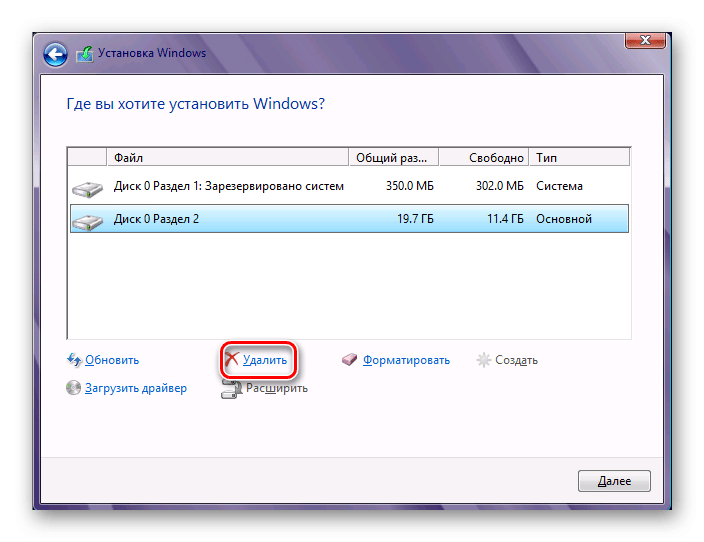Click the disc icon beside Загрузить драйвер
704x542 pixels.
74,388
